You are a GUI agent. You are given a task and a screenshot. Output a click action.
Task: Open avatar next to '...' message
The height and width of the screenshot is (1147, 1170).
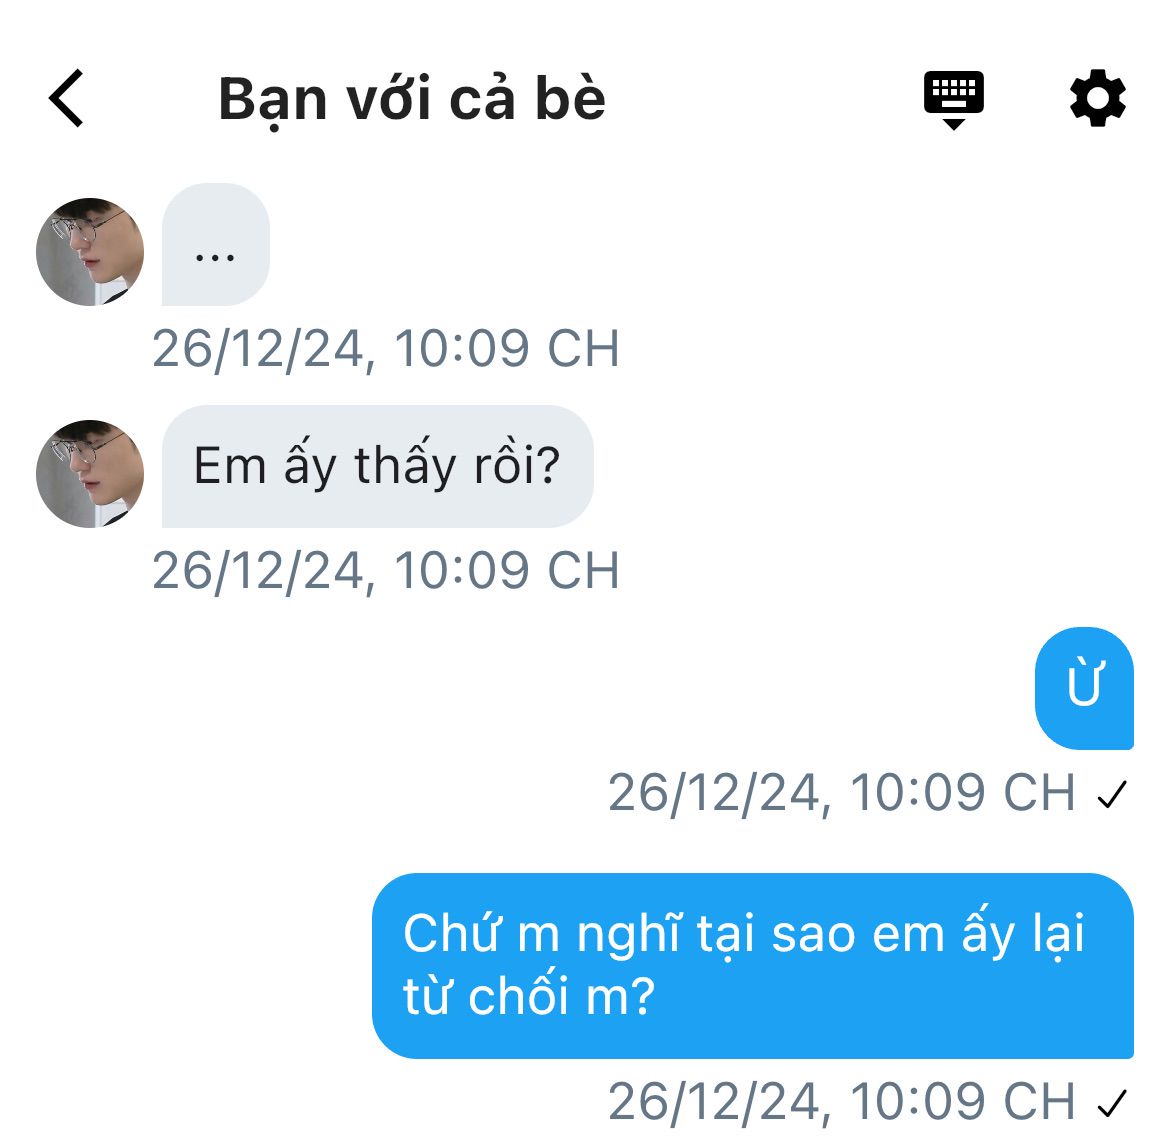click(90, 251)
